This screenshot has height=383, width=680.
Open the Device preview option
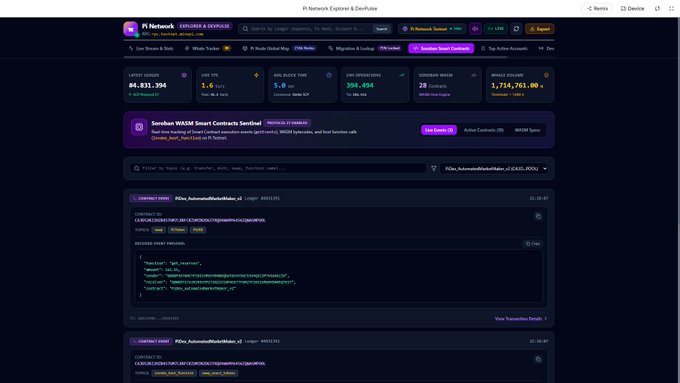632,8
